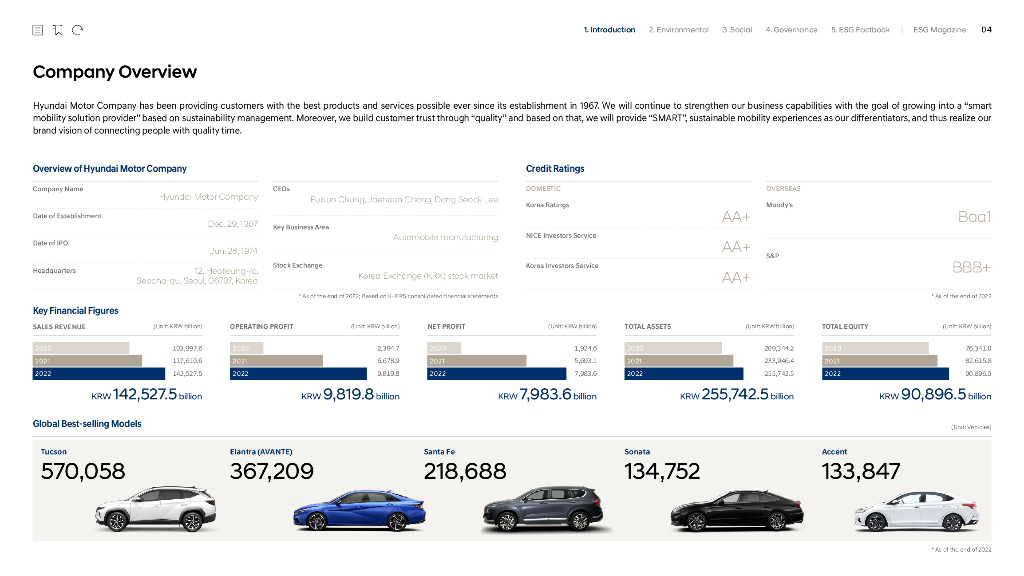The height and width of the screenshot is (576, 1024).
Task: Click the 2022 Total Assets bar
Action: pyautogui.click(x=684, y=373)
